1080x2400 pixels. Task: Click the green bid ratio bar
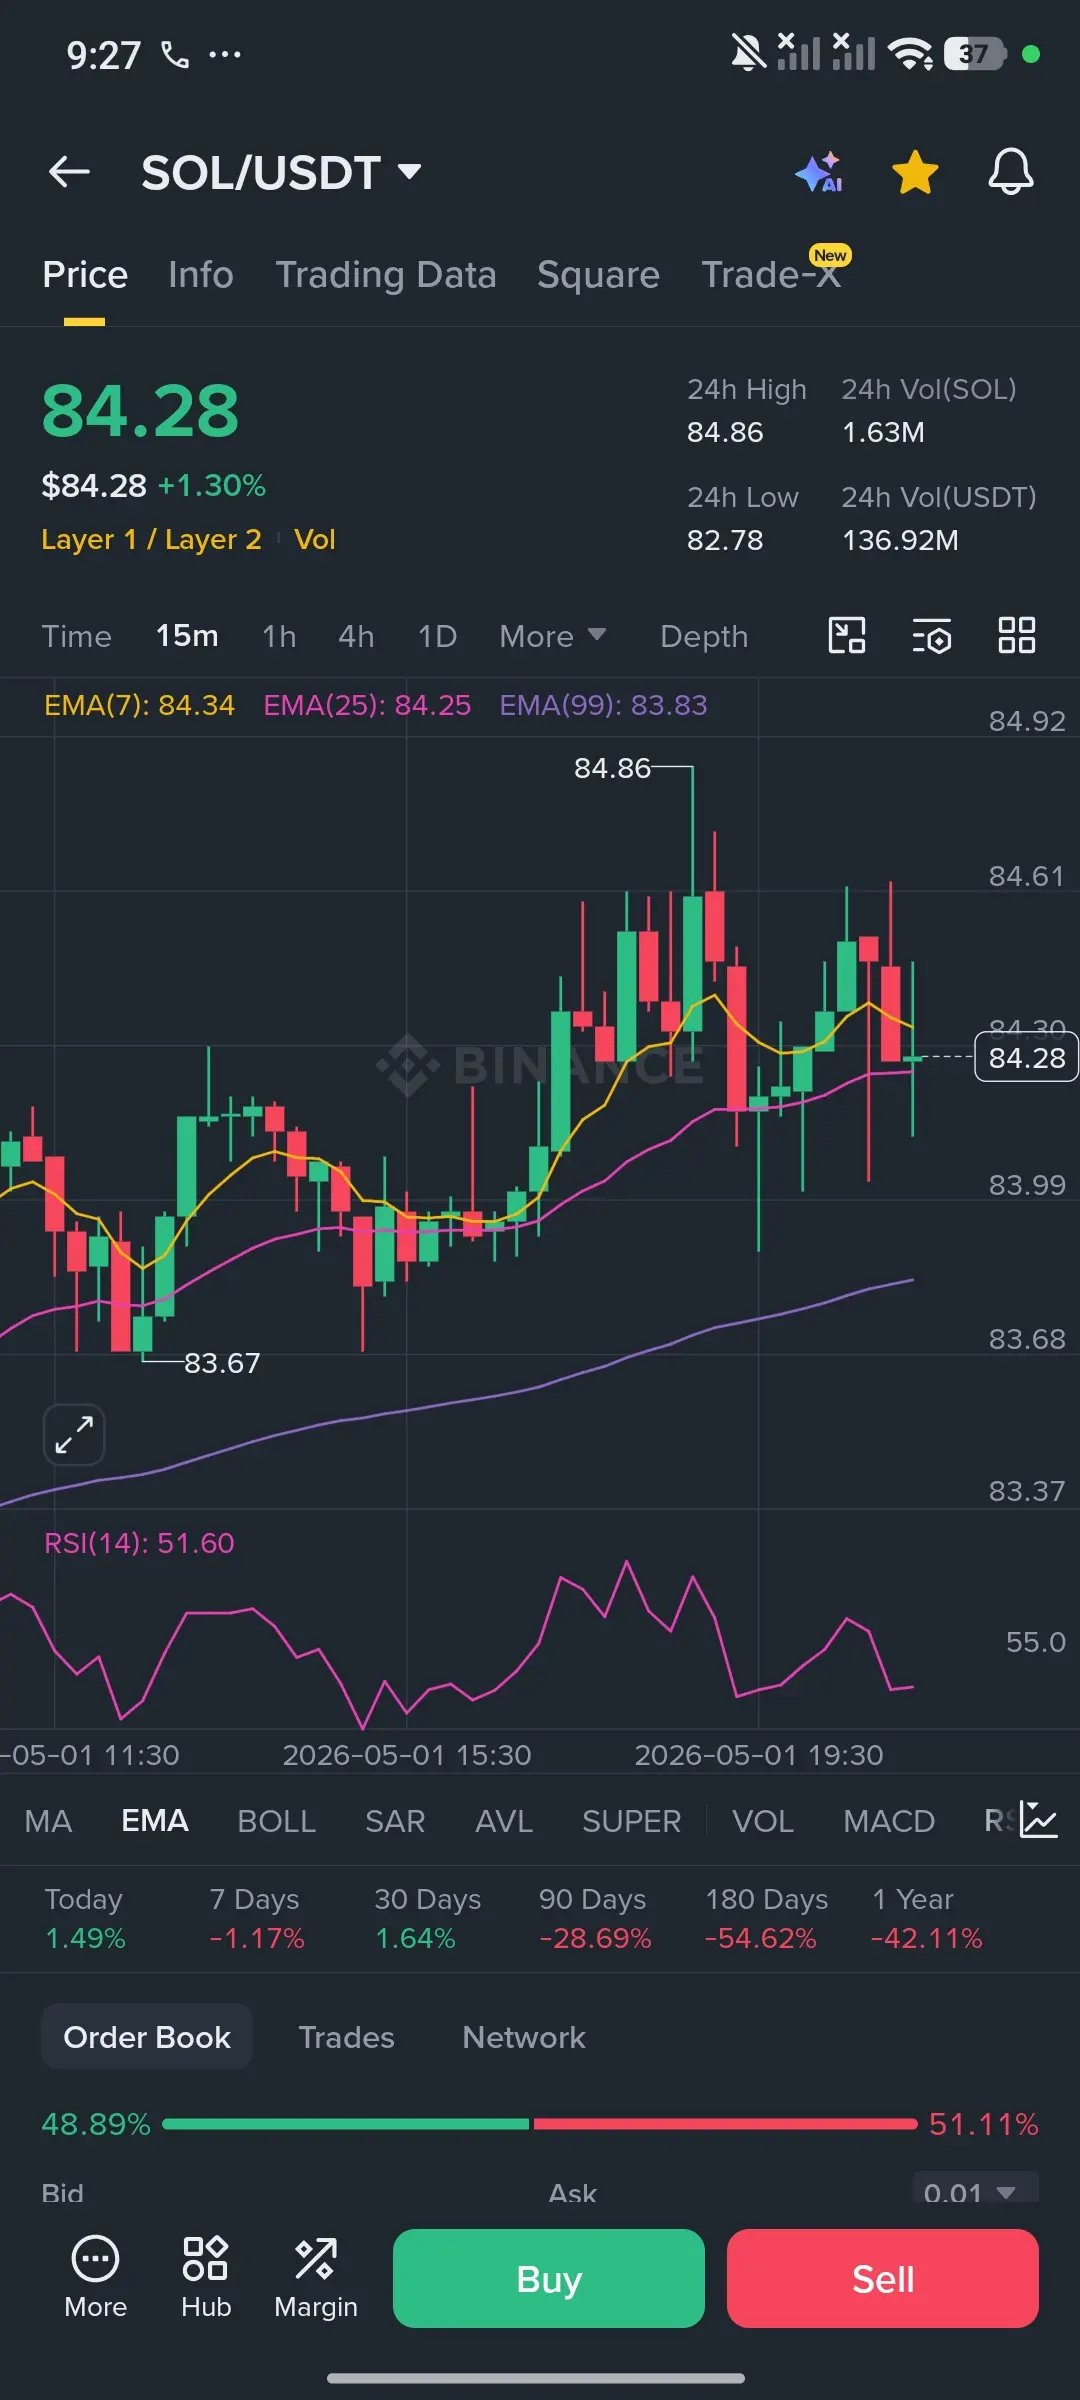(345, 2124)
